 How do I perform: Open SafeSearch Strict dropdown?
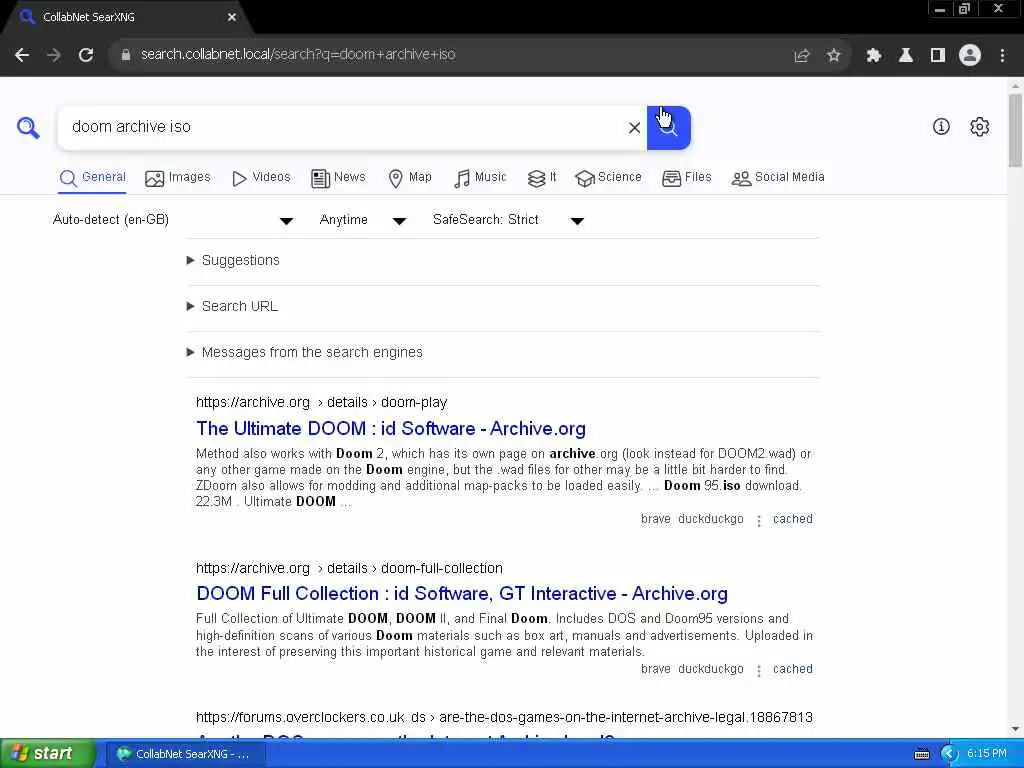pos(507,220)
